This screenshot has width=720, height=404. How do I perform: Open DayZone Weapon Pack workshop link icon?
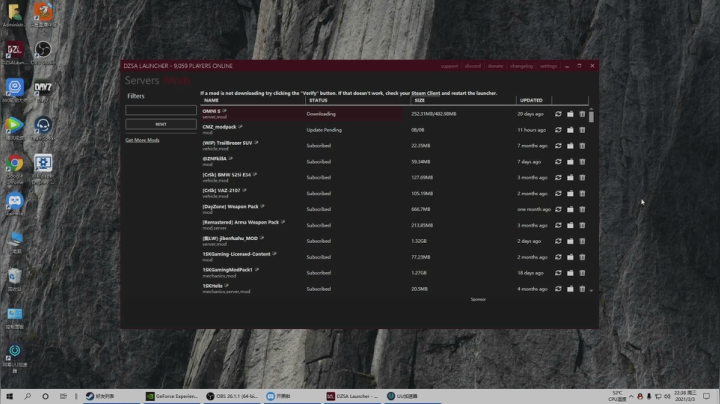pyautogui.click(x=262, y=206)
